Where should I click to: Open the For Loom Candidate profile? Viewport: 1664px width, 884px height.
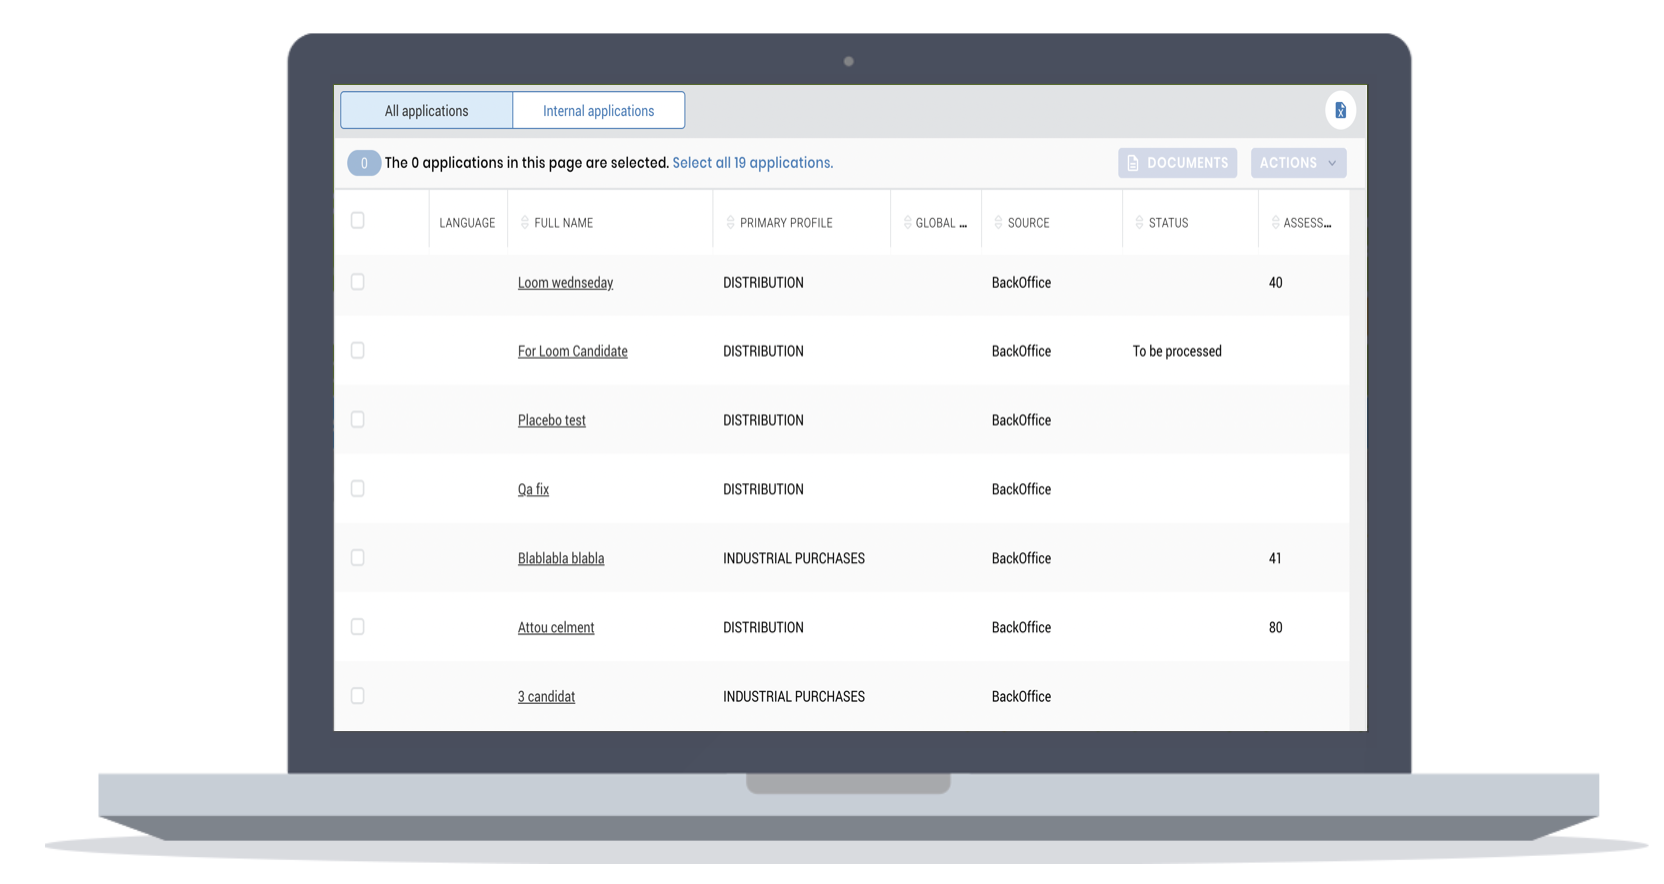(572, 352)
